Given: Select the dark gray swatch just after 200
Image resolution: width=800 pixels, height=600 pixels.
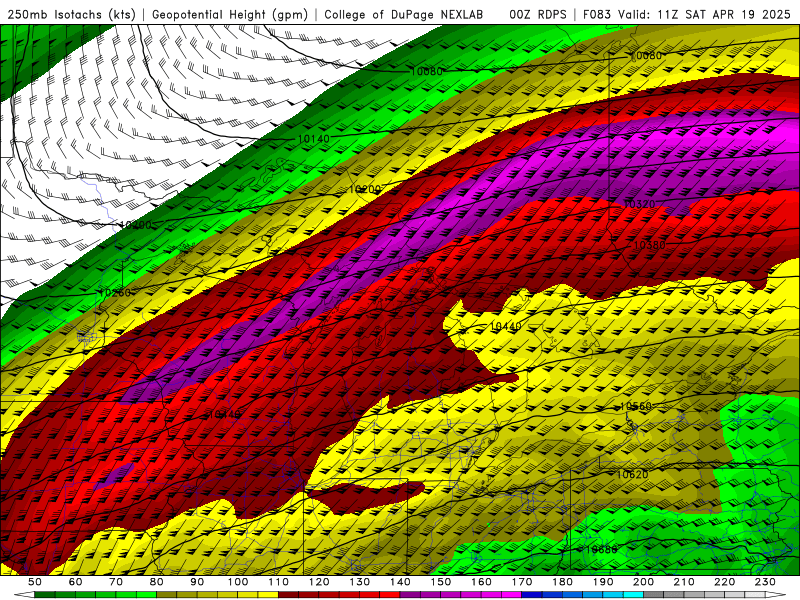Looking at the screenshot, I should 654,595.
